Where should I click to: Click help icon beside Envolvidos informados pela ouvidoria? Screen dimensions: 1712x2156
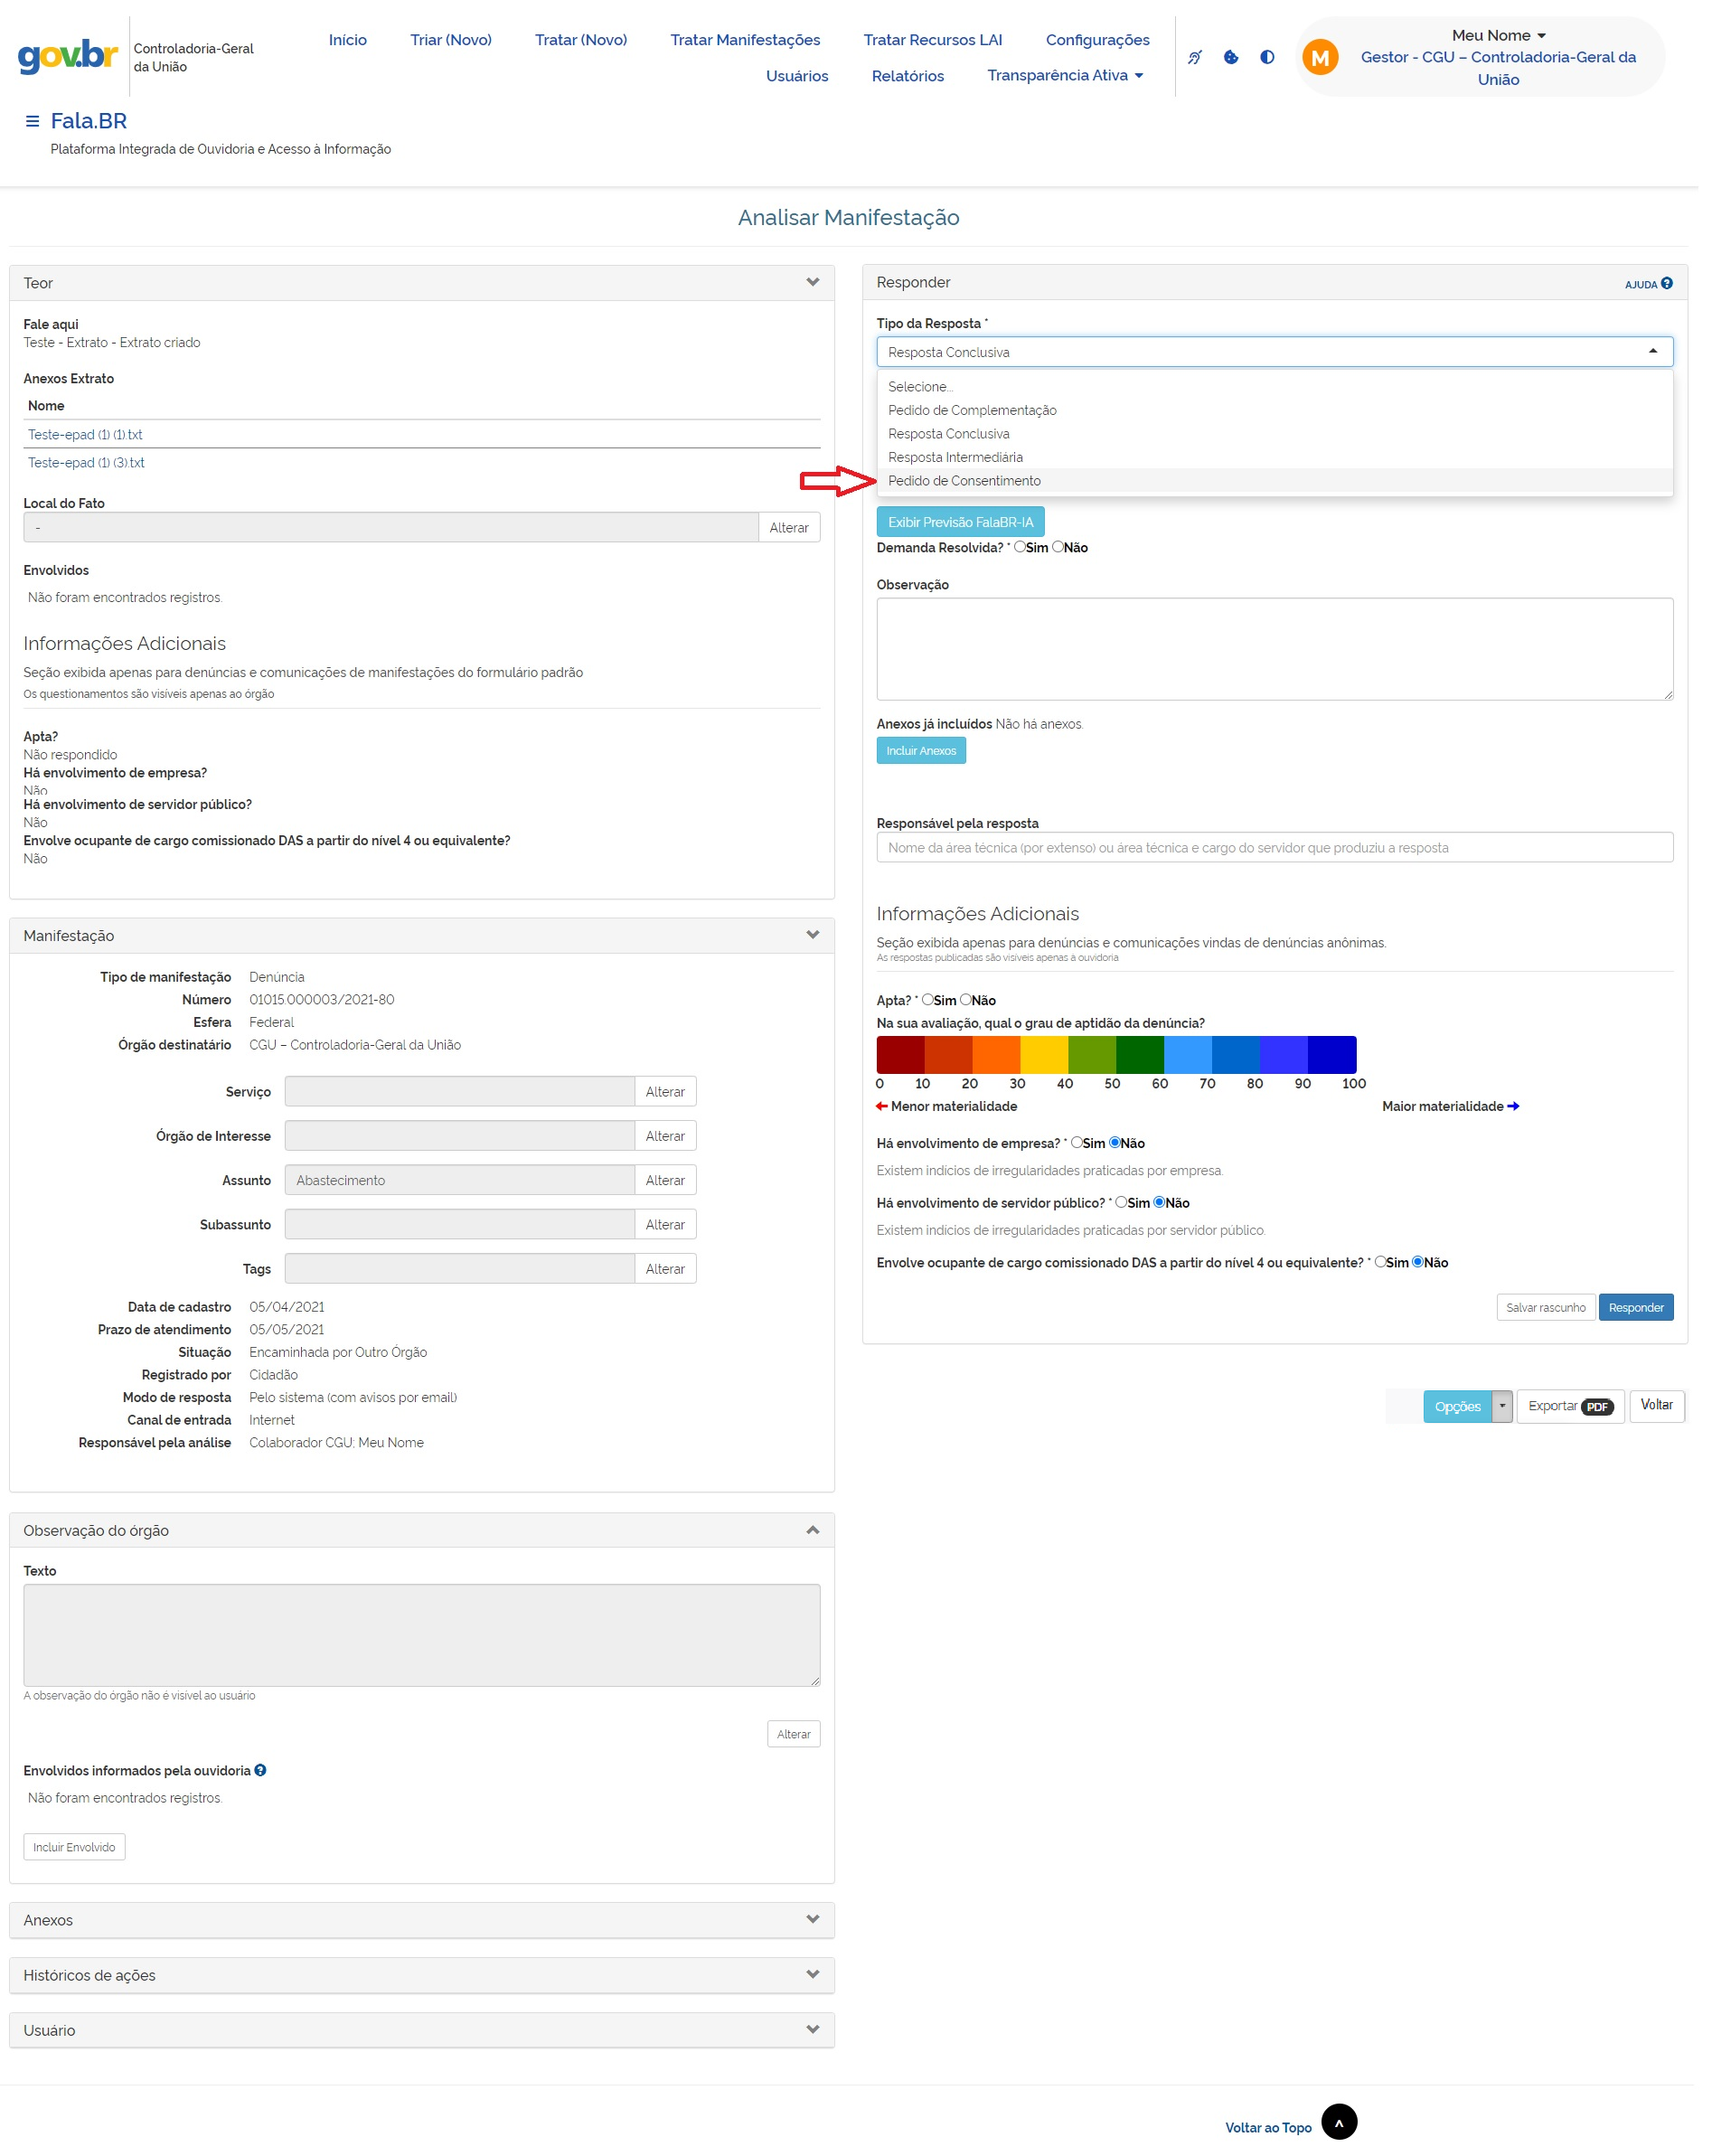260,1769
